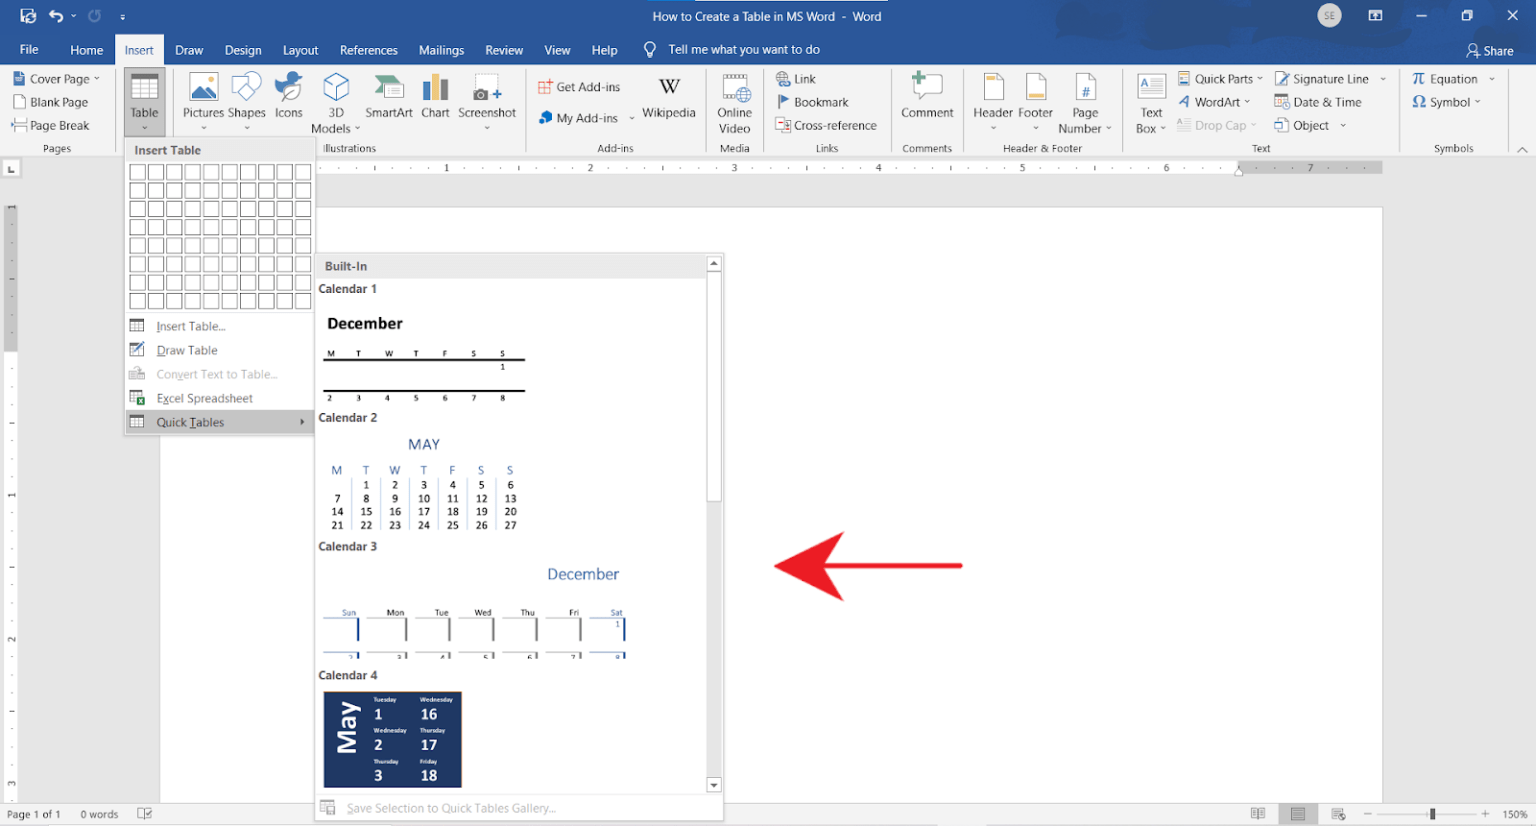Switch to the References tab

[x=369, y=50]
